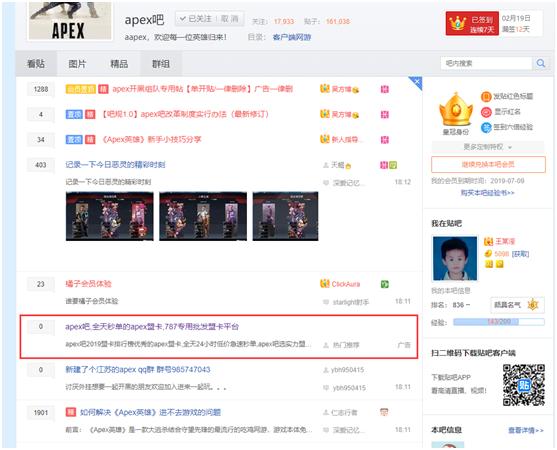
Task: Open post 橘子会员体验
Action: (88, 283)
